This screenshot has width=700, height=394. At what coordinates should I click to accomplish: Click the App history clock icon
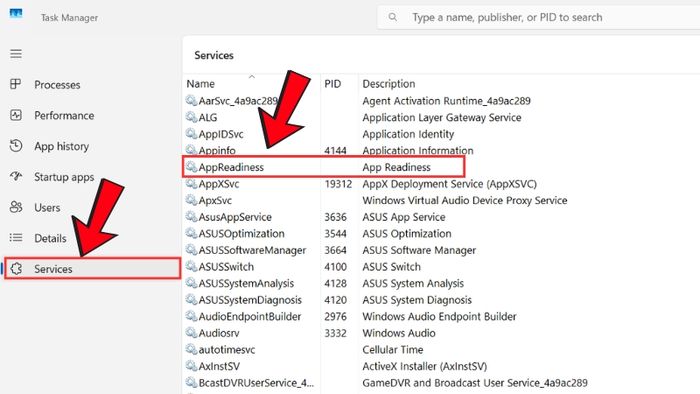click(16, 145)
